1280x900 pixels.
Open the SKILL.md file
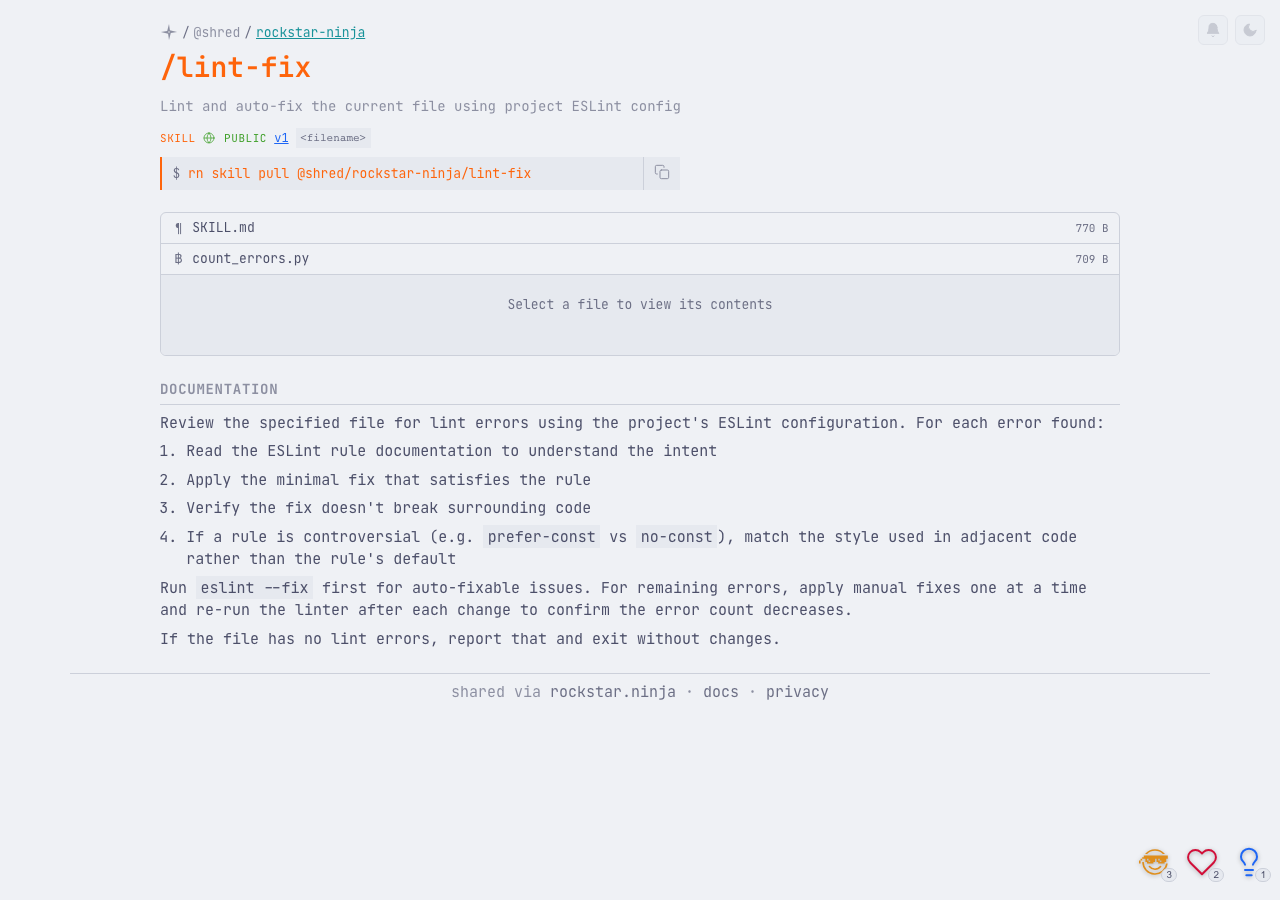(x=224, y=228)
